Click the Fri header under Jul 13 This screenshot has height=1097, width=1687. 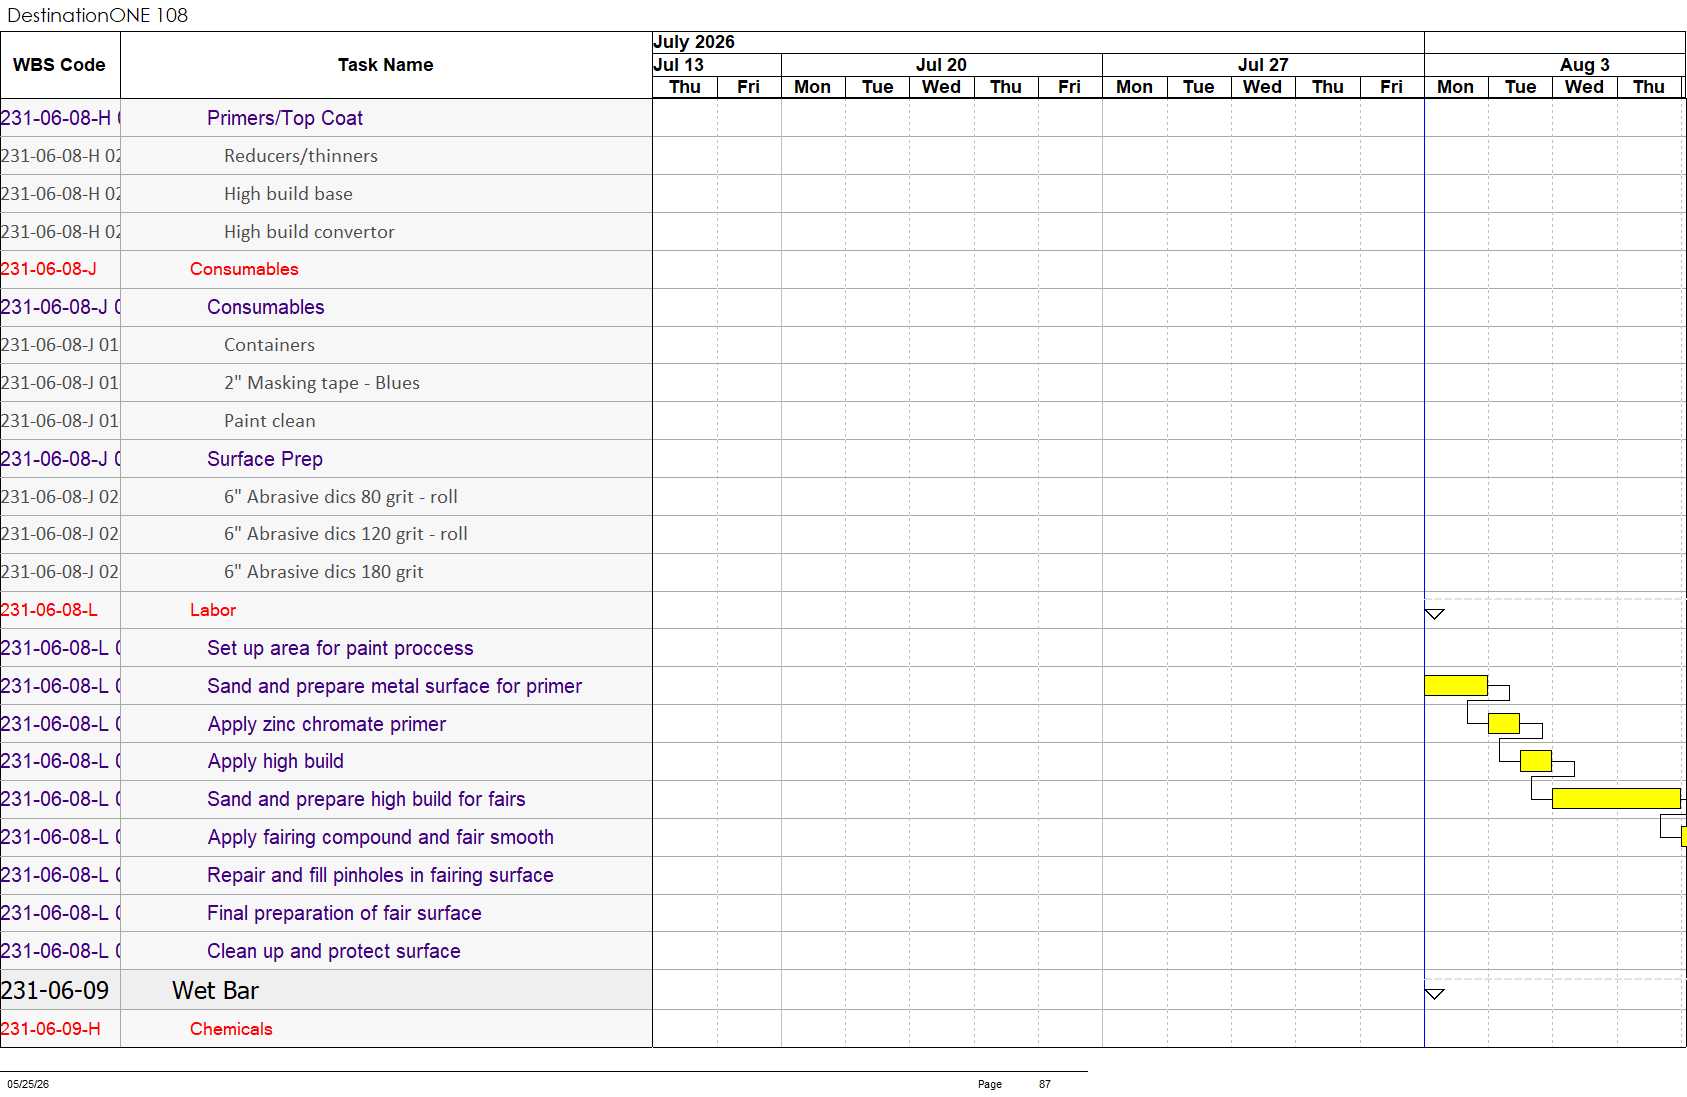(749, 87)
